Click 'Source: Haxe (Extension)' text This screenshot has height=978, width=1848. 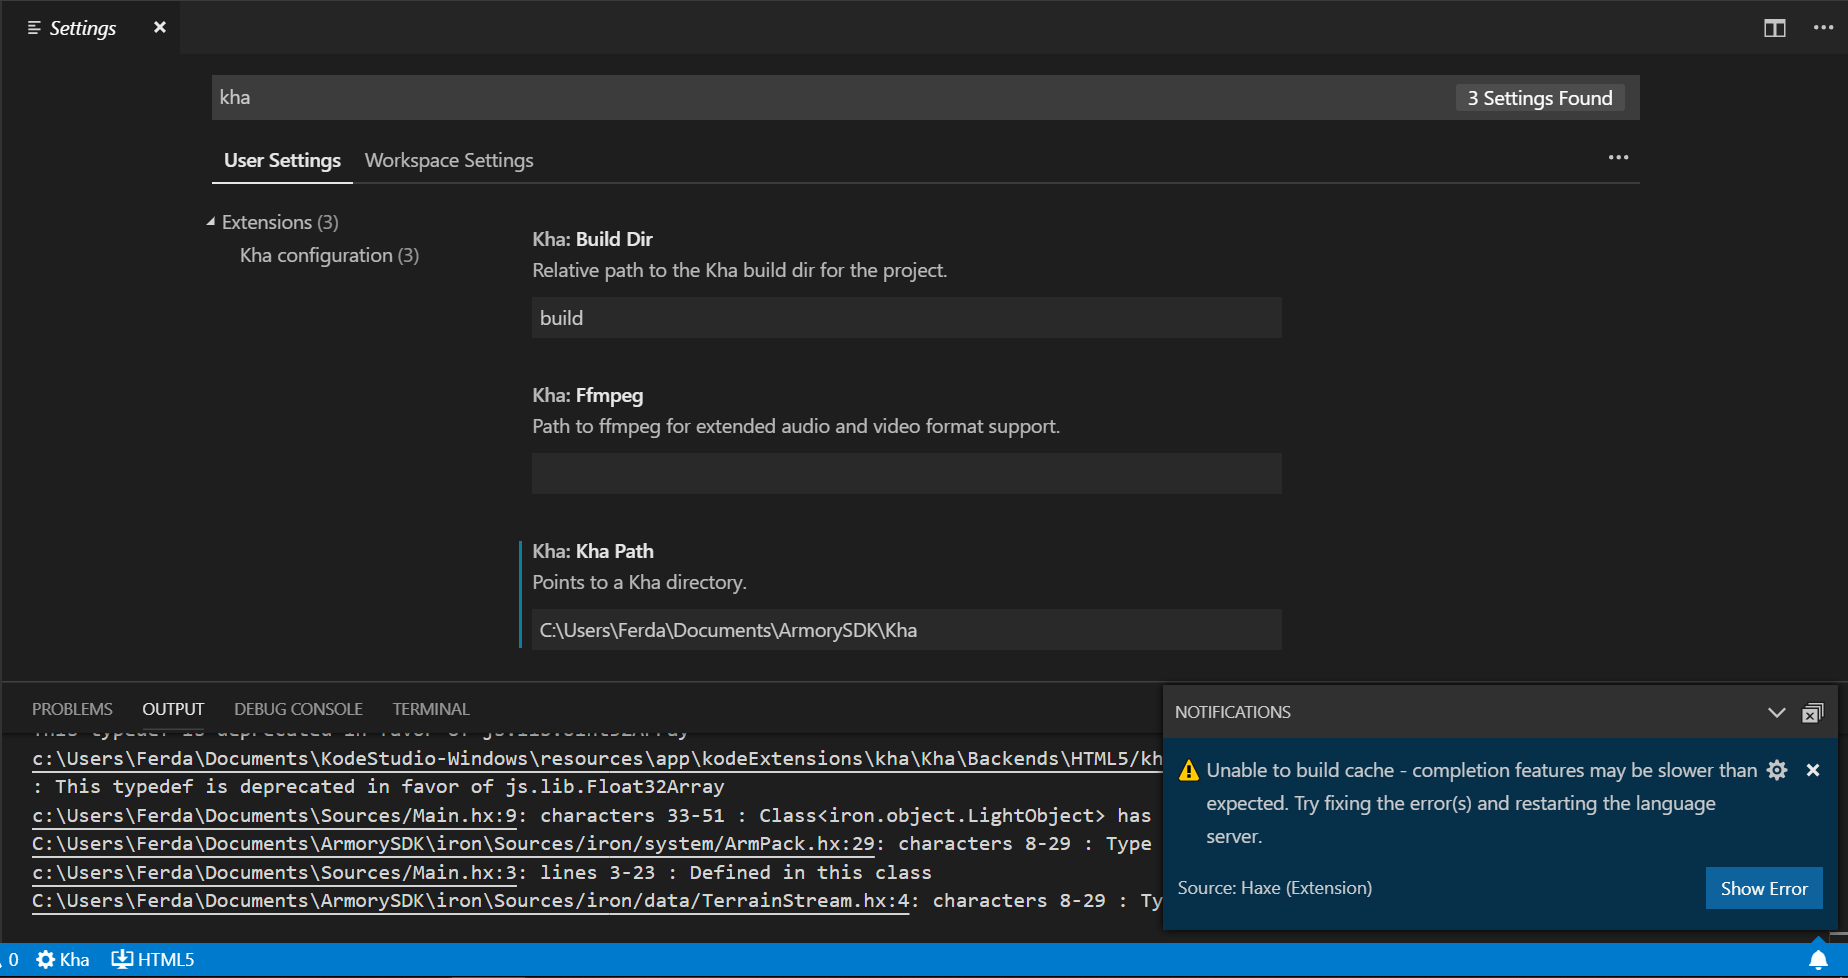pyautogui.click(x=1275, y=888)
